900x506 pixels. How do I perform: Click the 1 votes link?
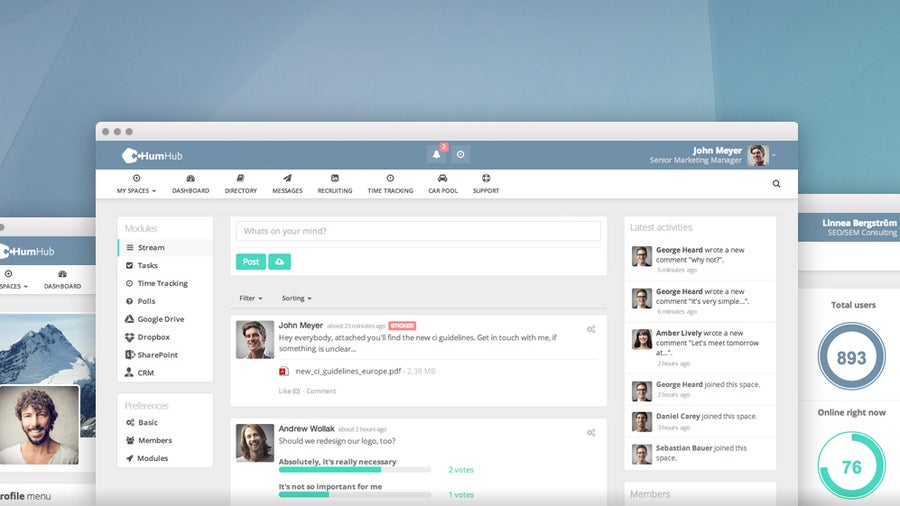(x=461, y=495)
